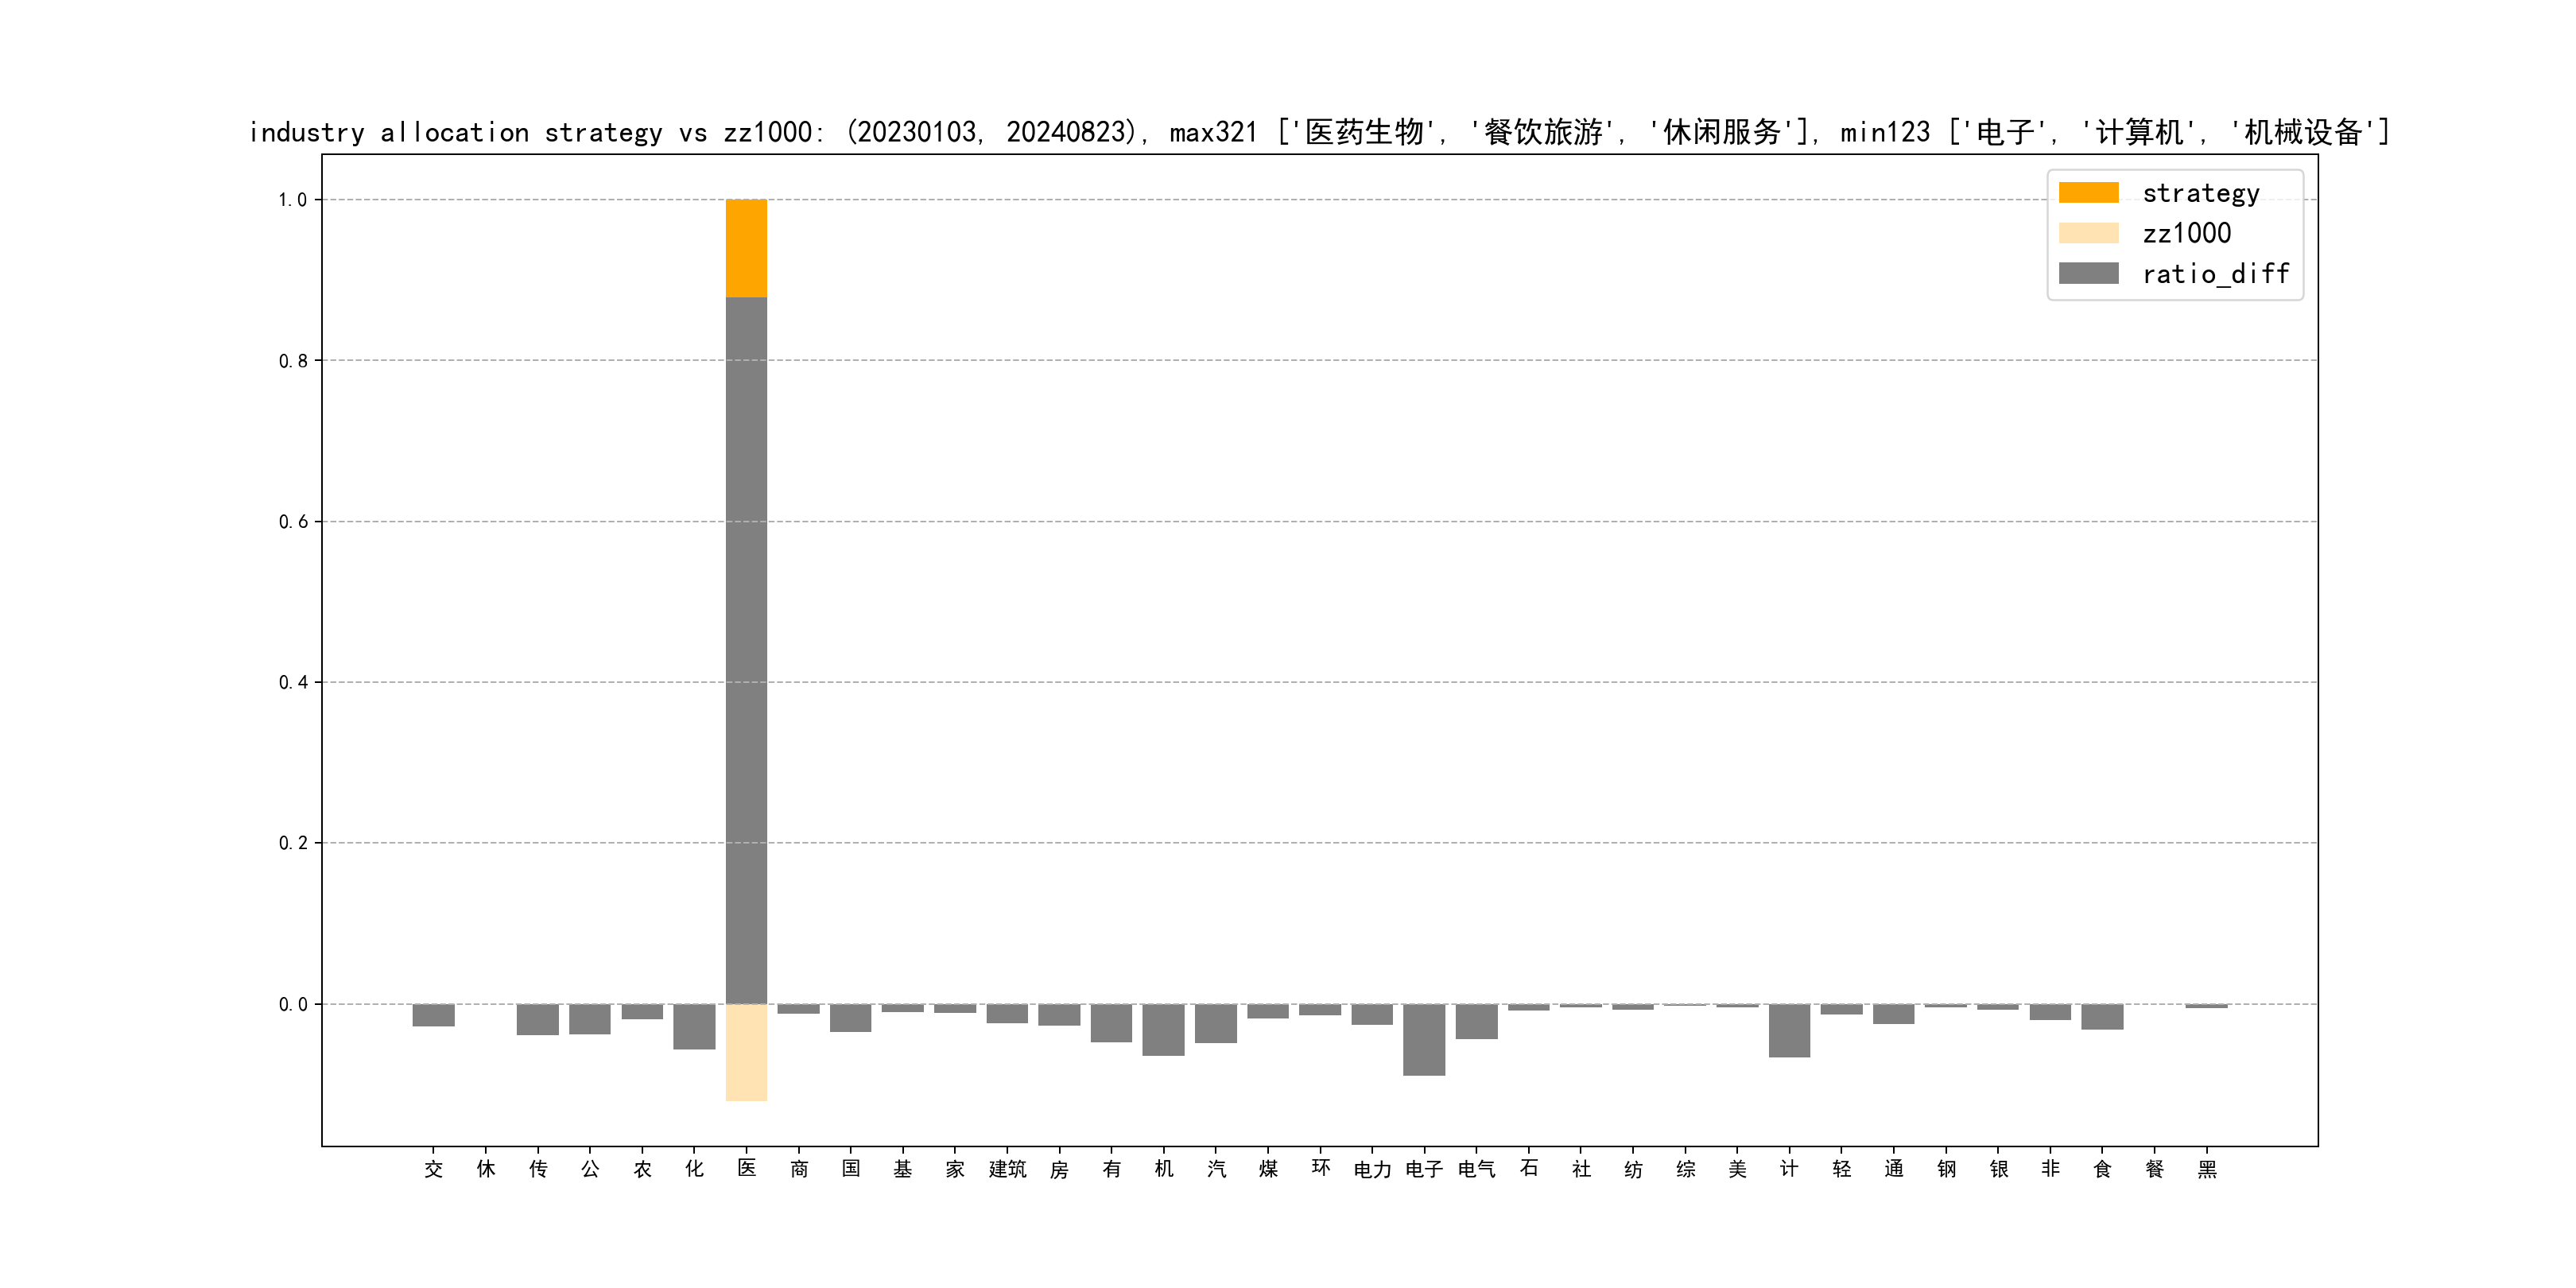Click the negative gray bar for 计
Screen dimensions: 2576x1288
[x=1789, y=1030]
